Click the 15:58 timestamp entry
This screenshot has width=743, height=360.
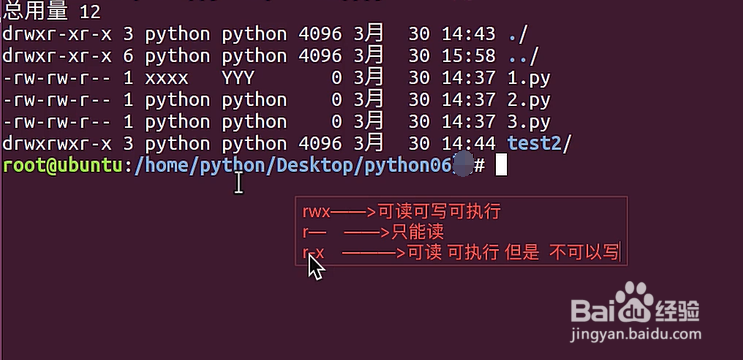coord(469,56)
